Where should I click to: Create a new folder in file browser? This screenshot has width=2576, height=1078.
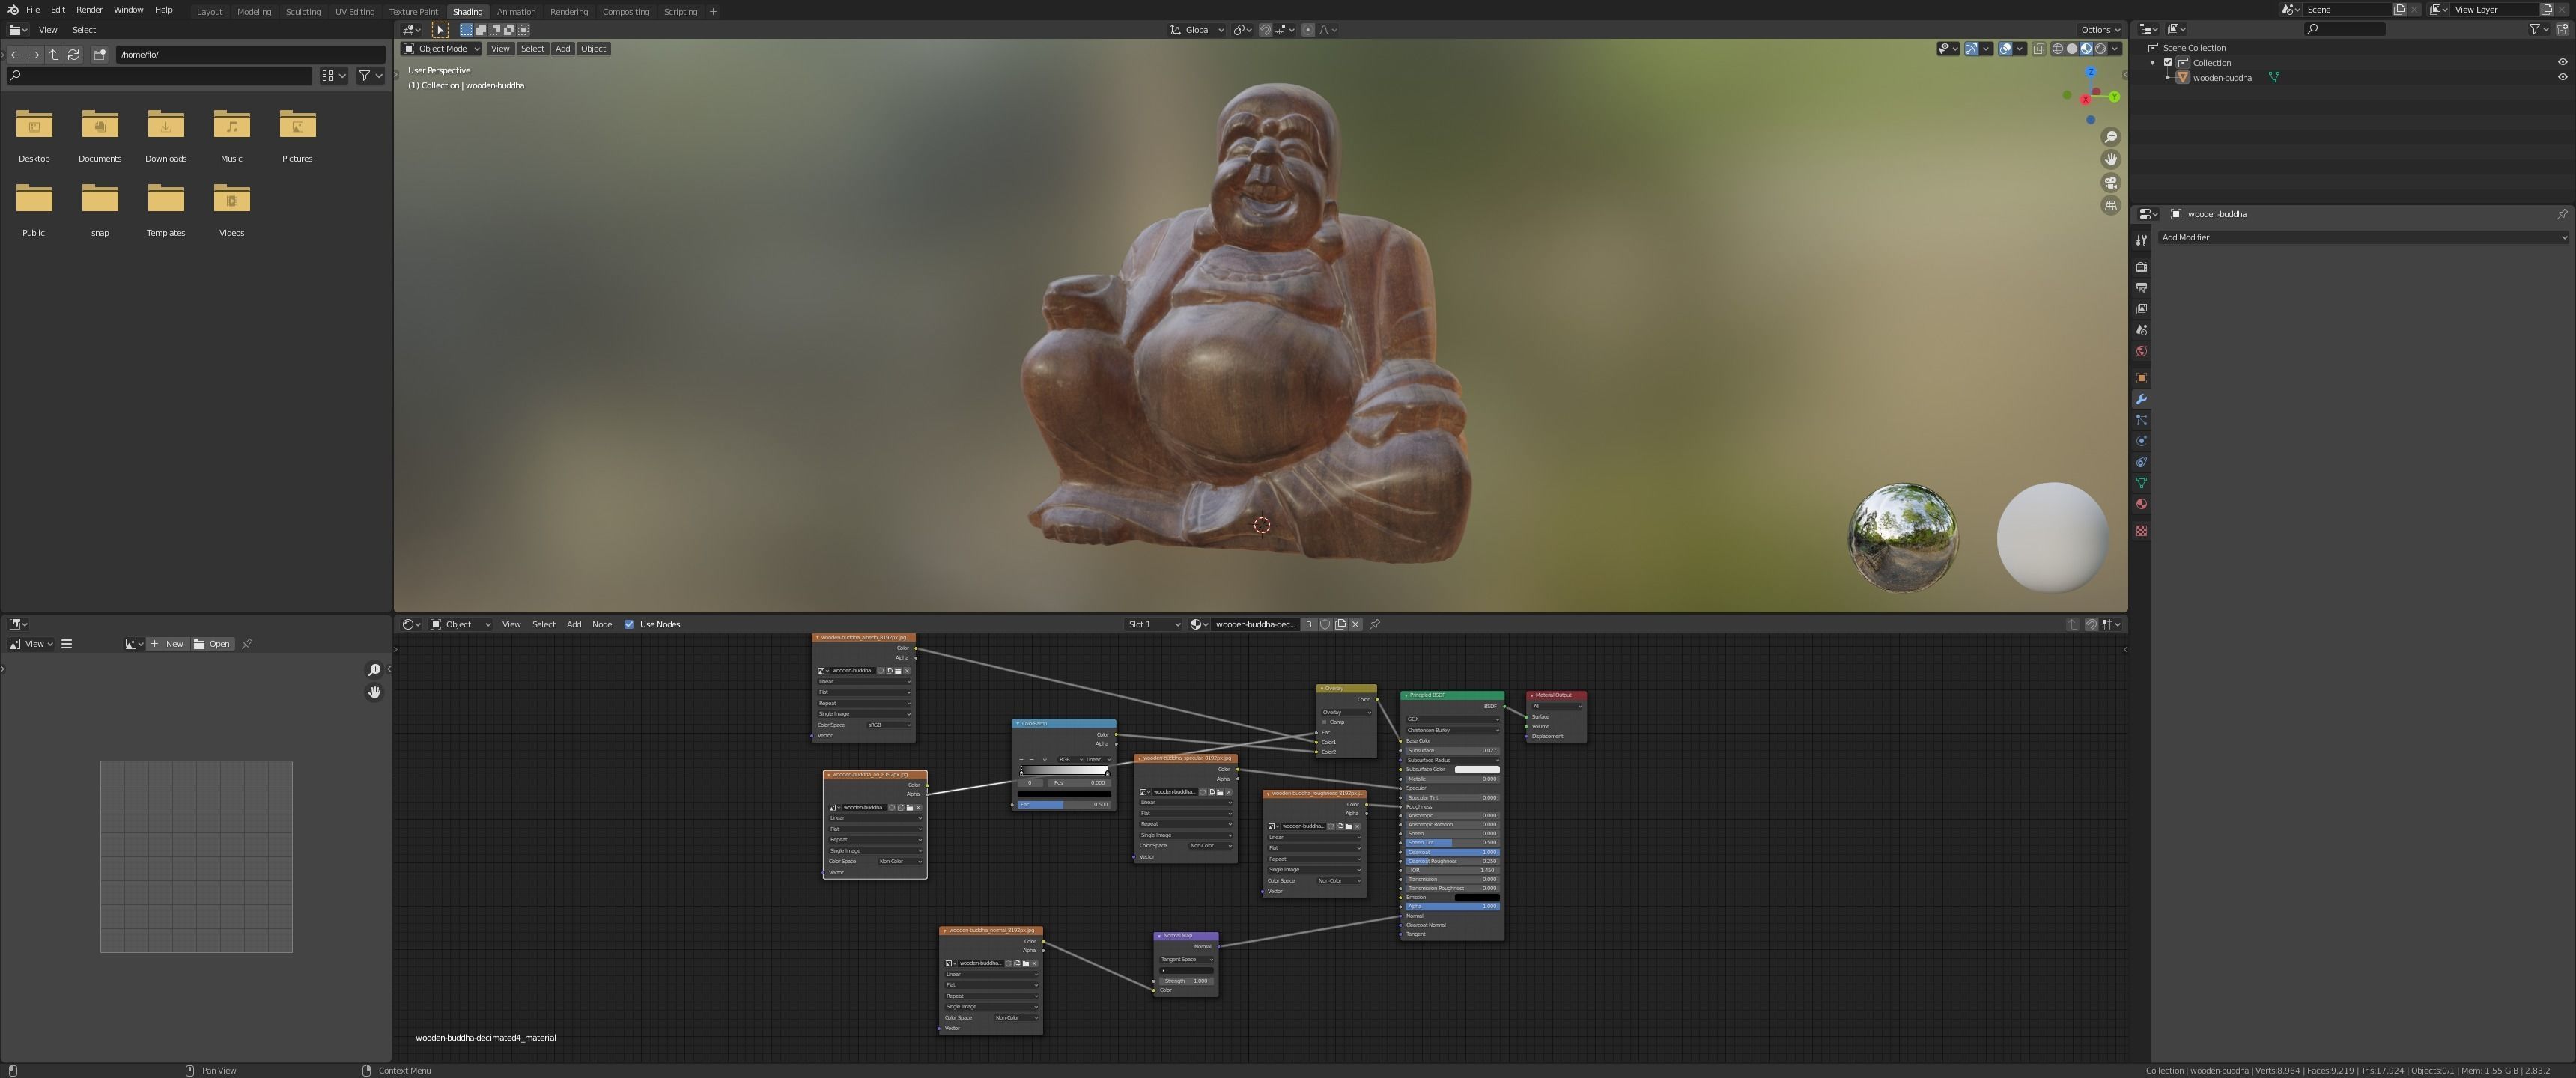click(99, 55)
